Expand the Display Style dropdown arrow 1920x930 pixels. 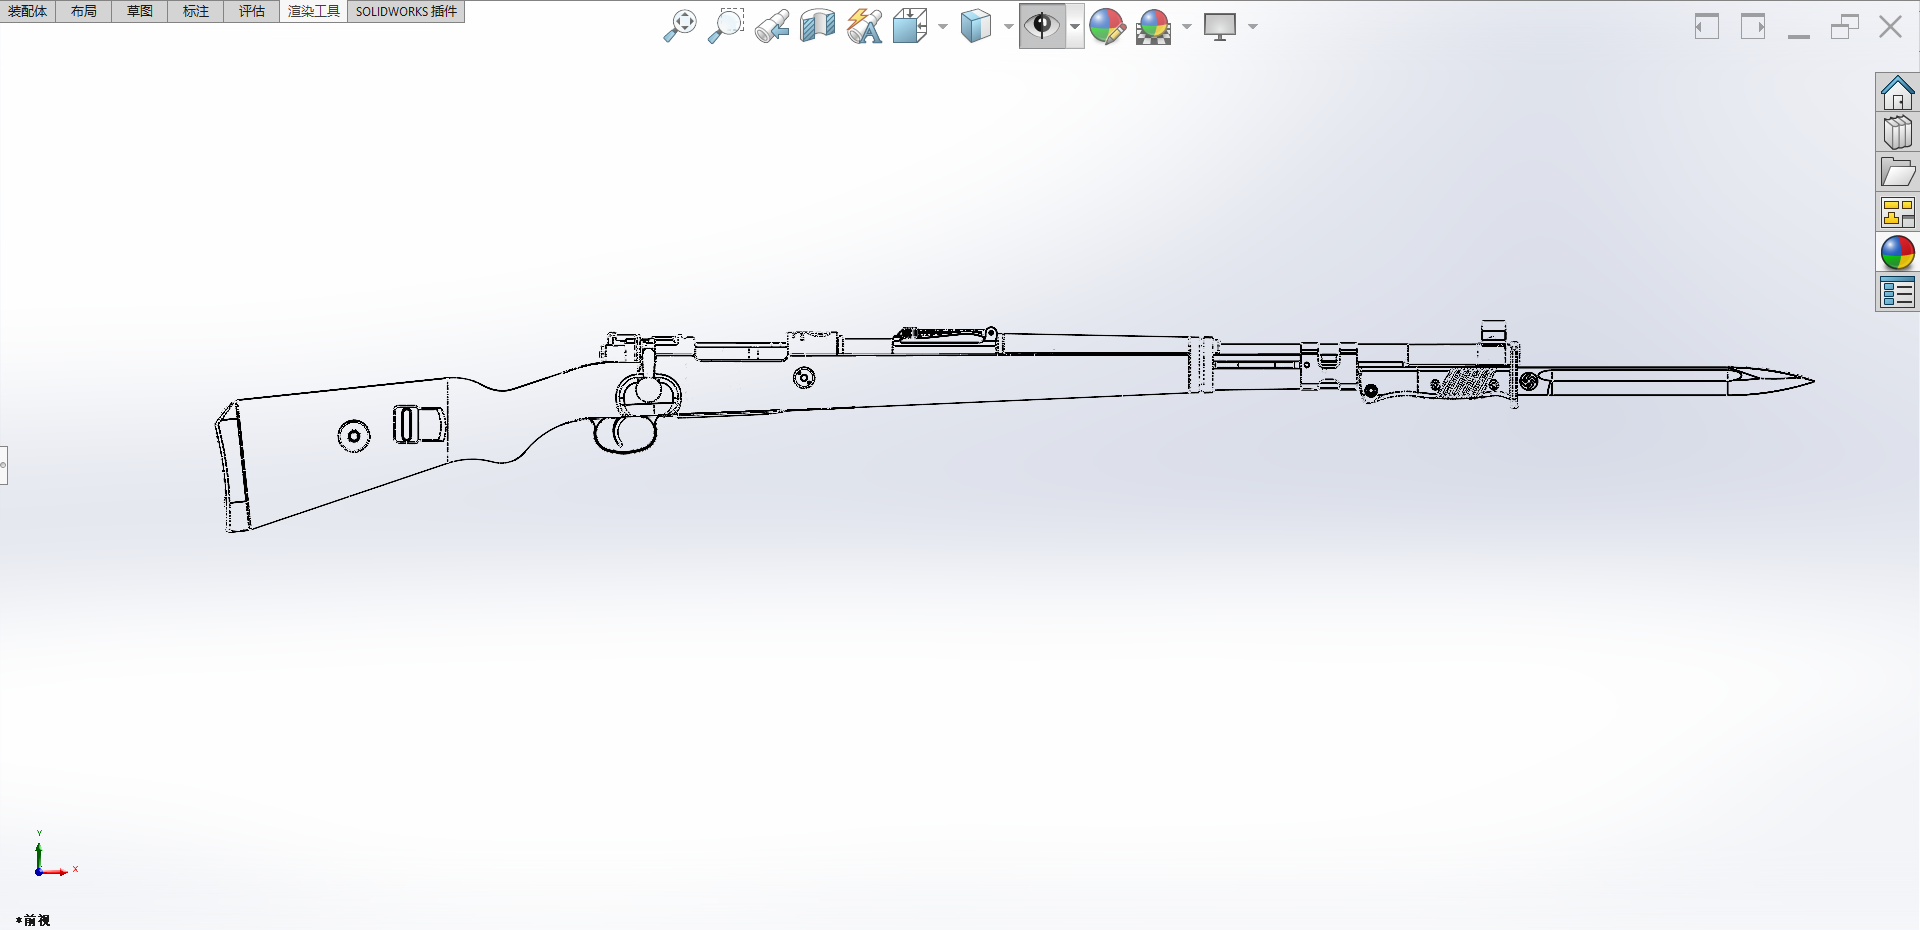pos(1008,27)
